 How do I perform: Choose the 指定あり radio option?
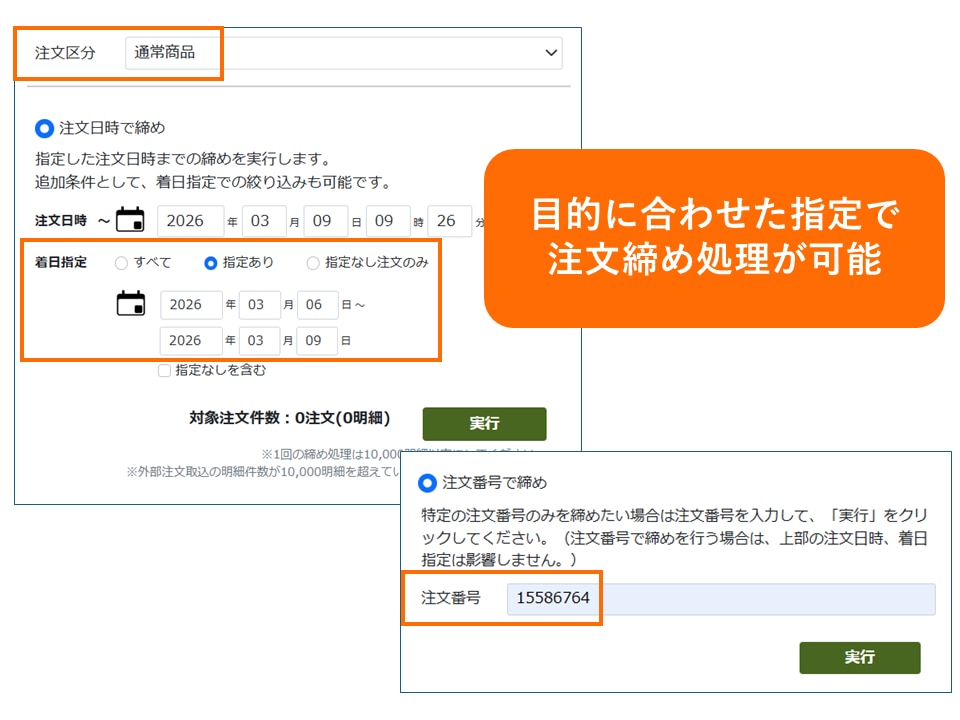(x=210, y=263)
